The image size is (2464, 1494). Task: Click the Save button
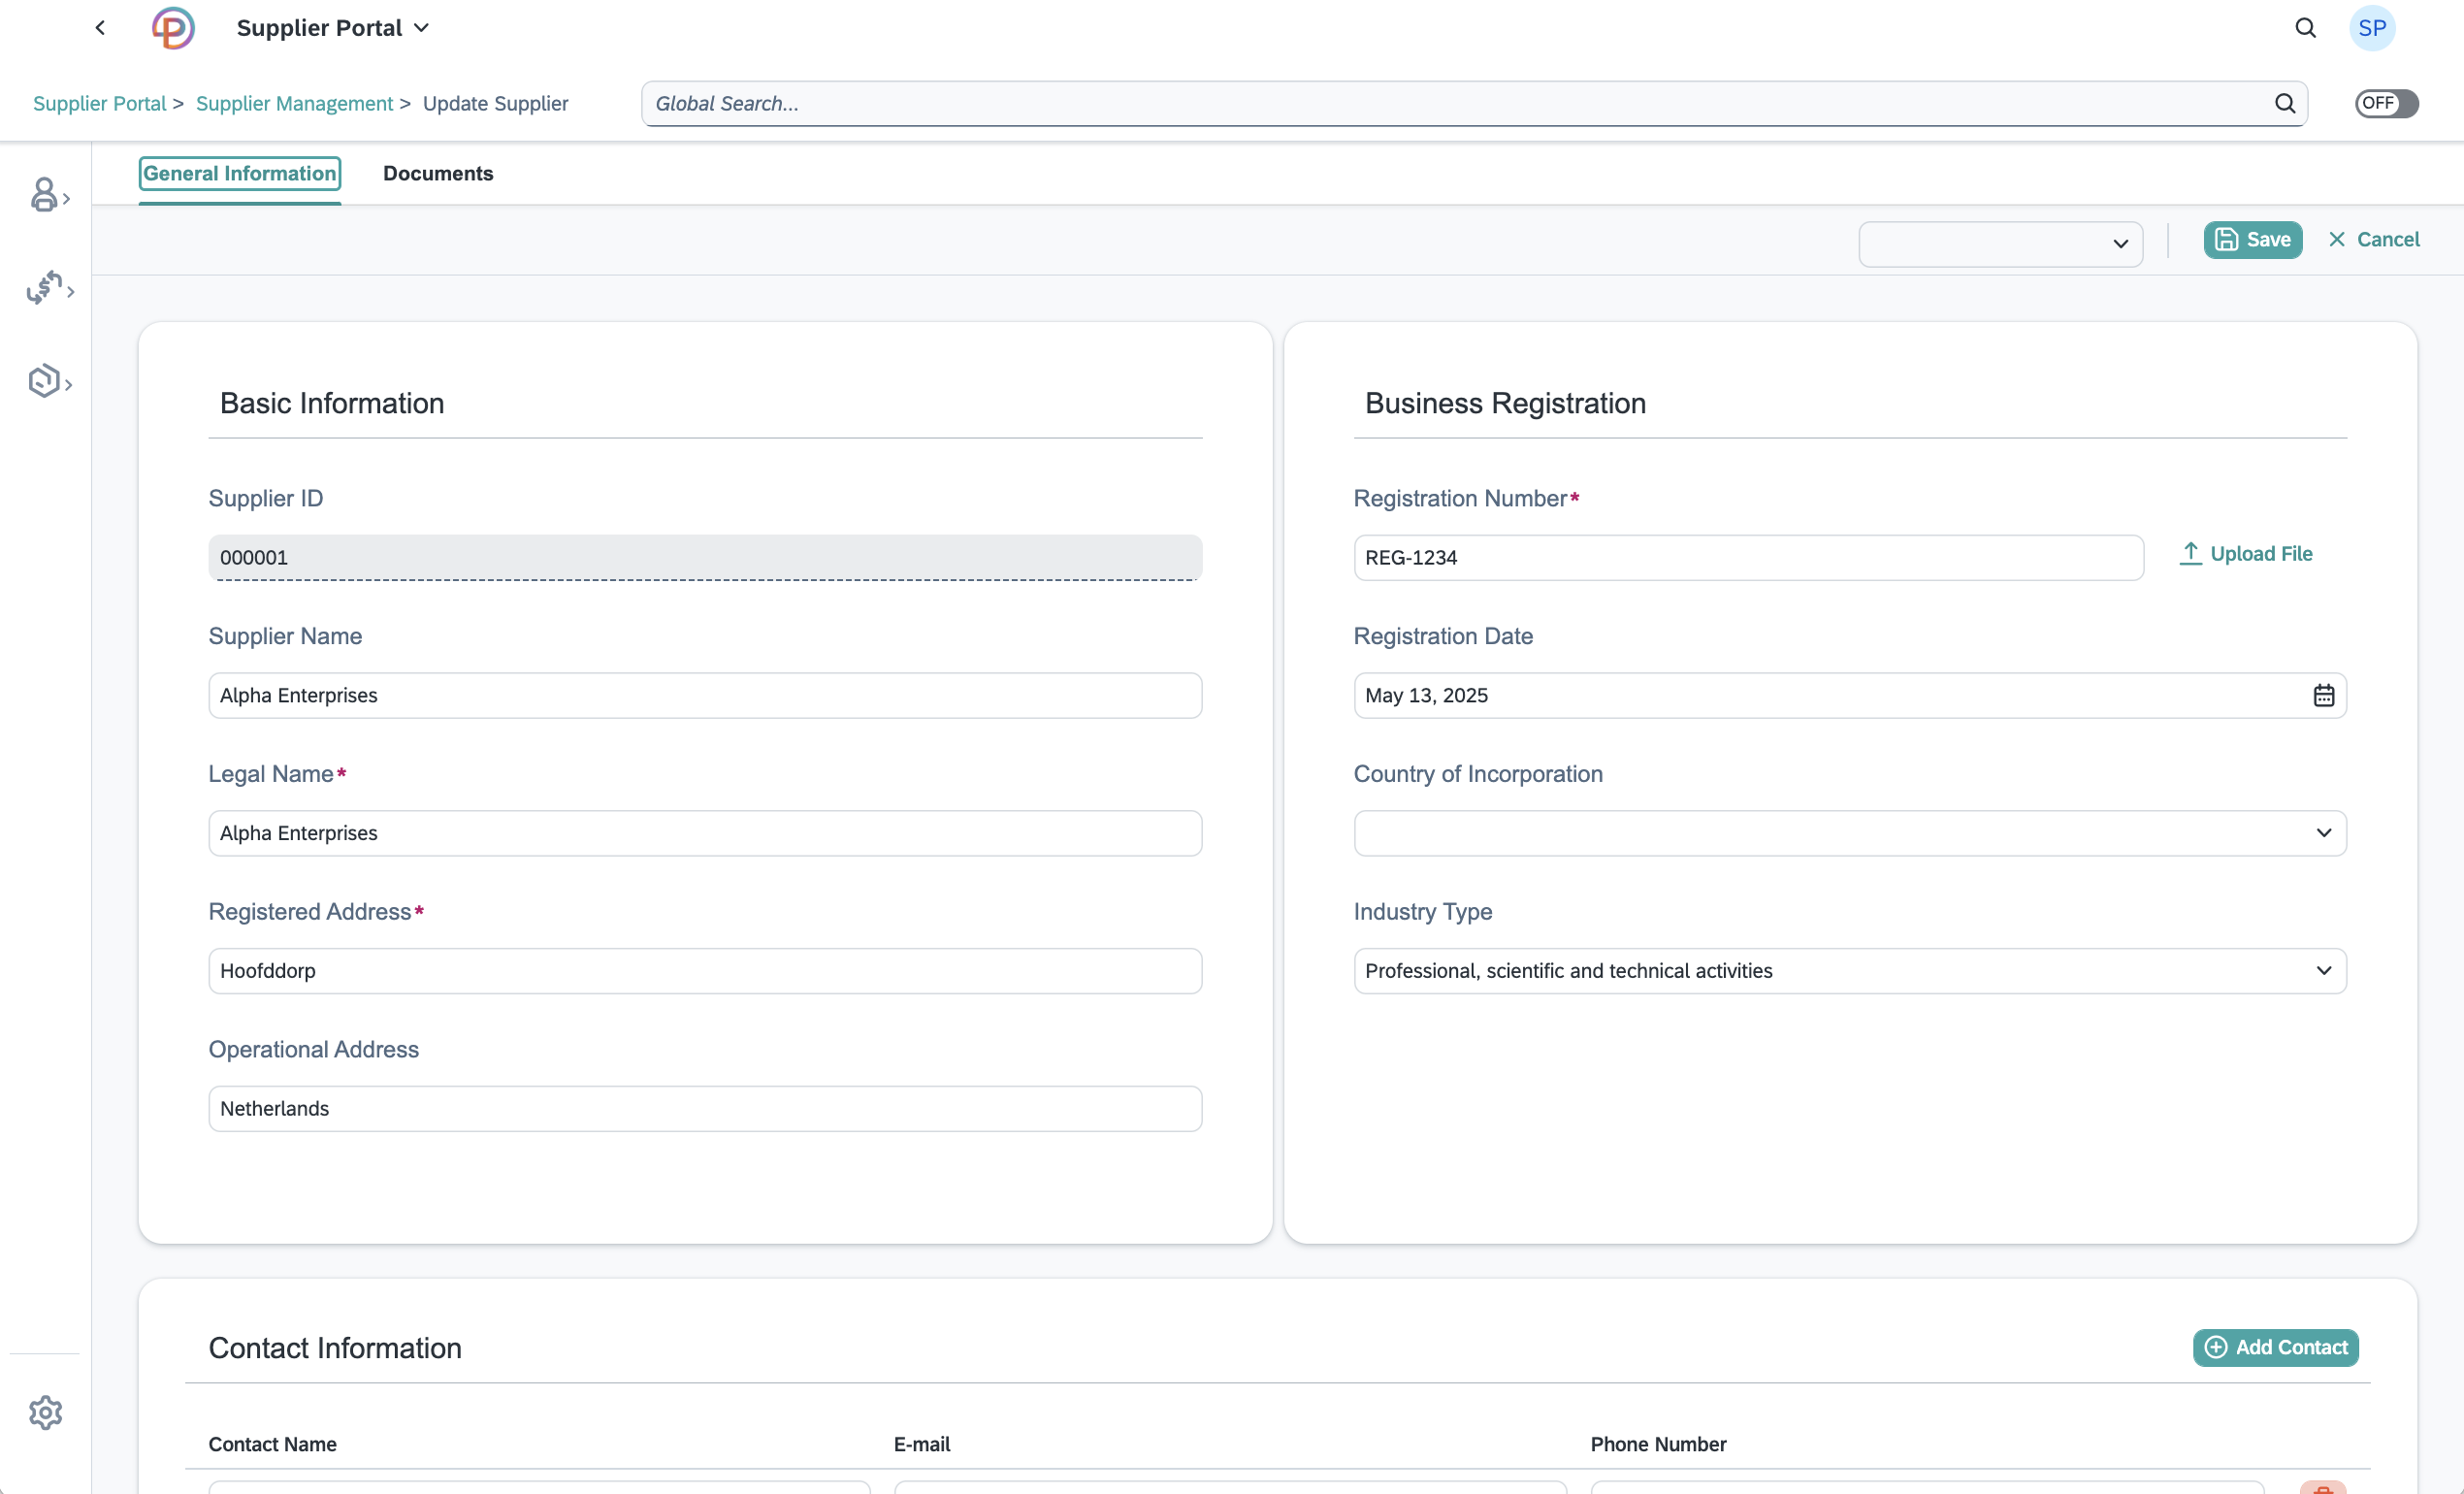(x=2253, y=240)
